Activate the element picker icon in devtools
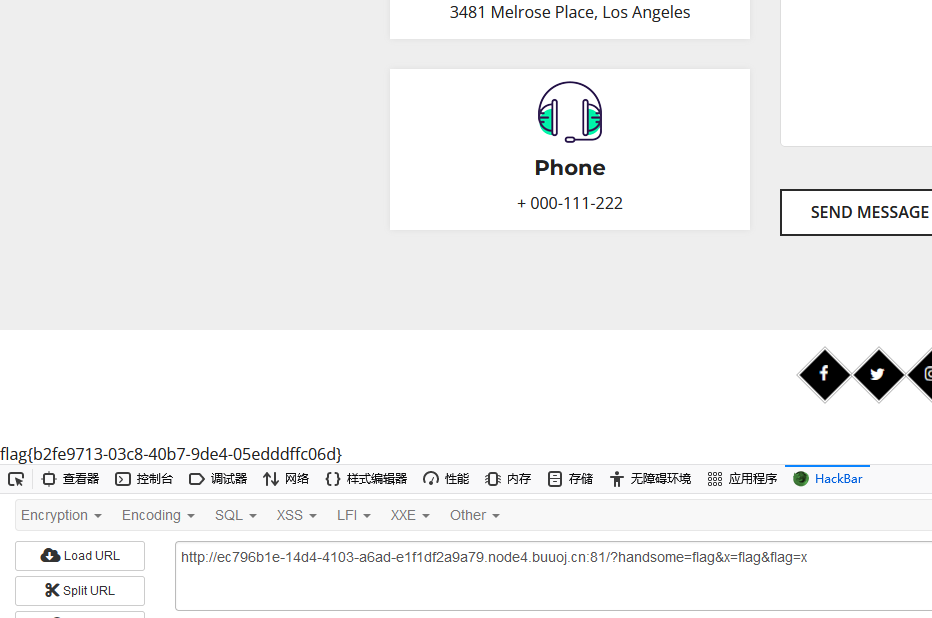This screenshot has height=618, width=932. coord(16,479)
